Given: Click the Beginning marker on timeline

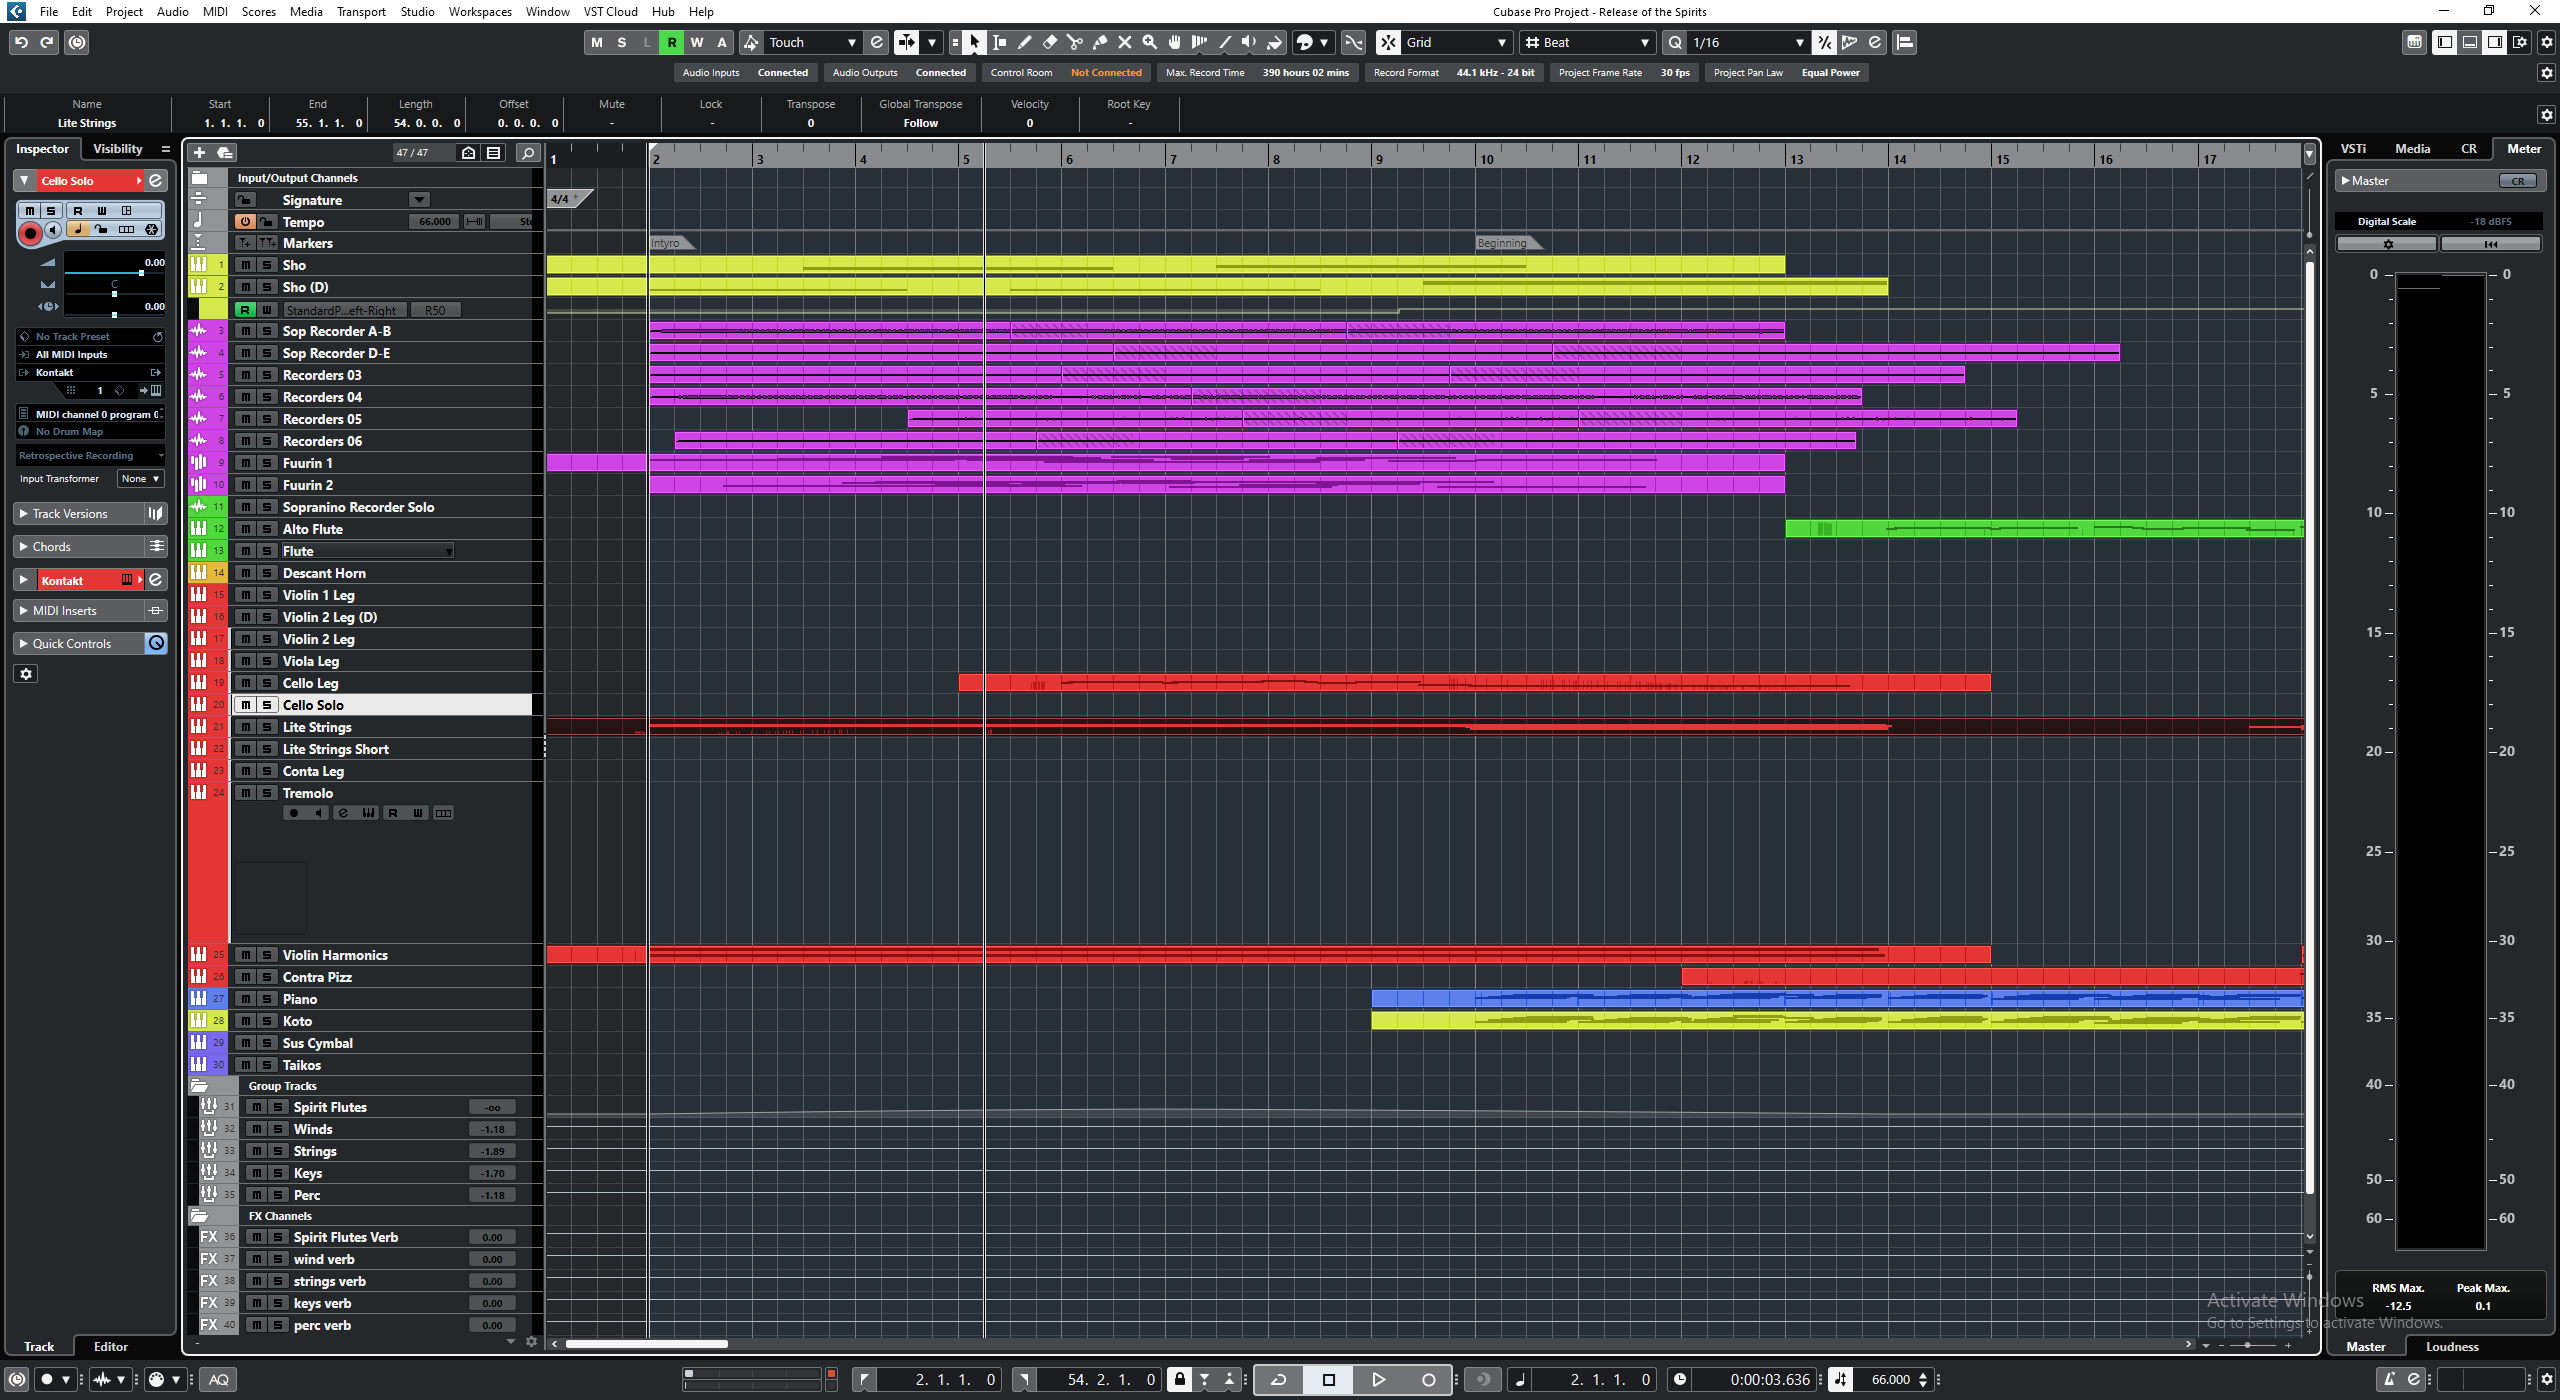Looking at the screenshot, I should [1503, 243].
